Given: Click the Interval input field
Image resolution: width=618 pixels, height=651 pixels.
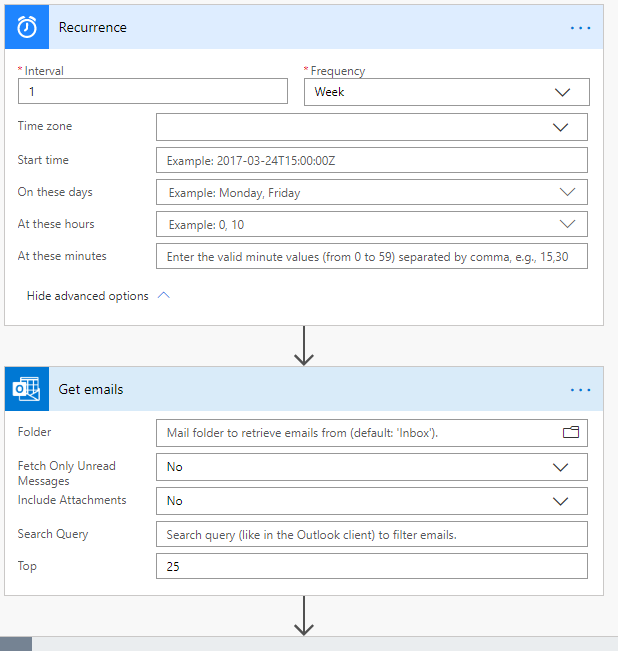Looking at the screenshot, I should (x=153, y=91).
